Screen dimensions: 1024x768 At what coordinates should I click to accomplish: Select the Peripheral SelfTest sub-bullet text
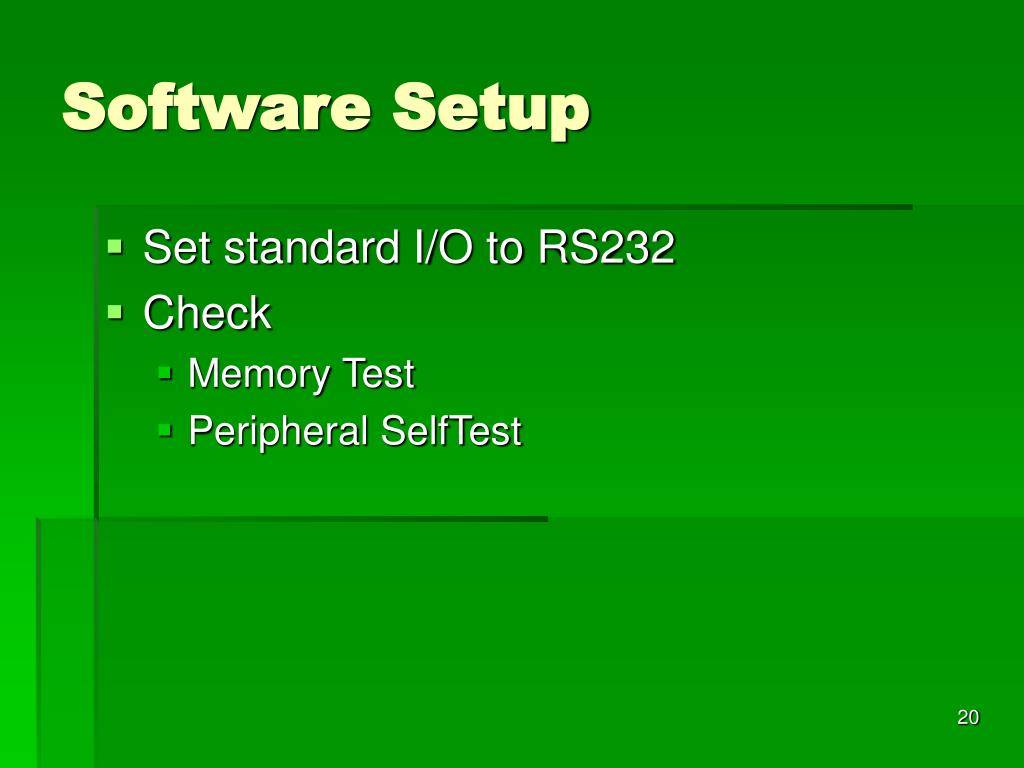(x=355, y=431)
